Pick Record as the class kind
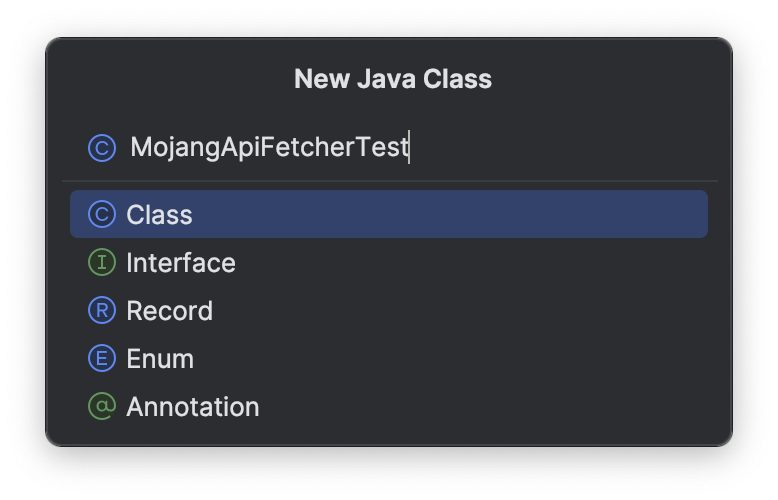This screenshot has width=778, height=500. tap(169, 311)
